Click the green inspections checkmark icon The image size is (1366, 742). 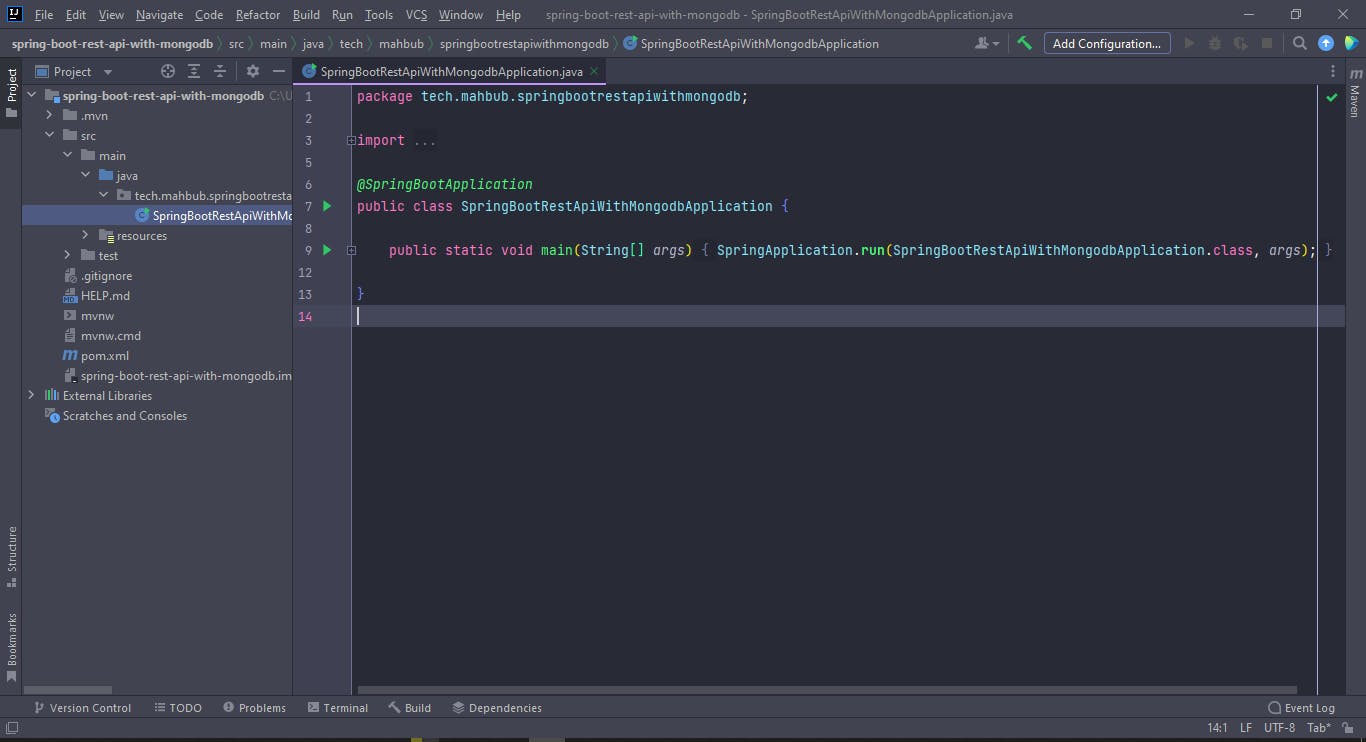[1331, 97]
